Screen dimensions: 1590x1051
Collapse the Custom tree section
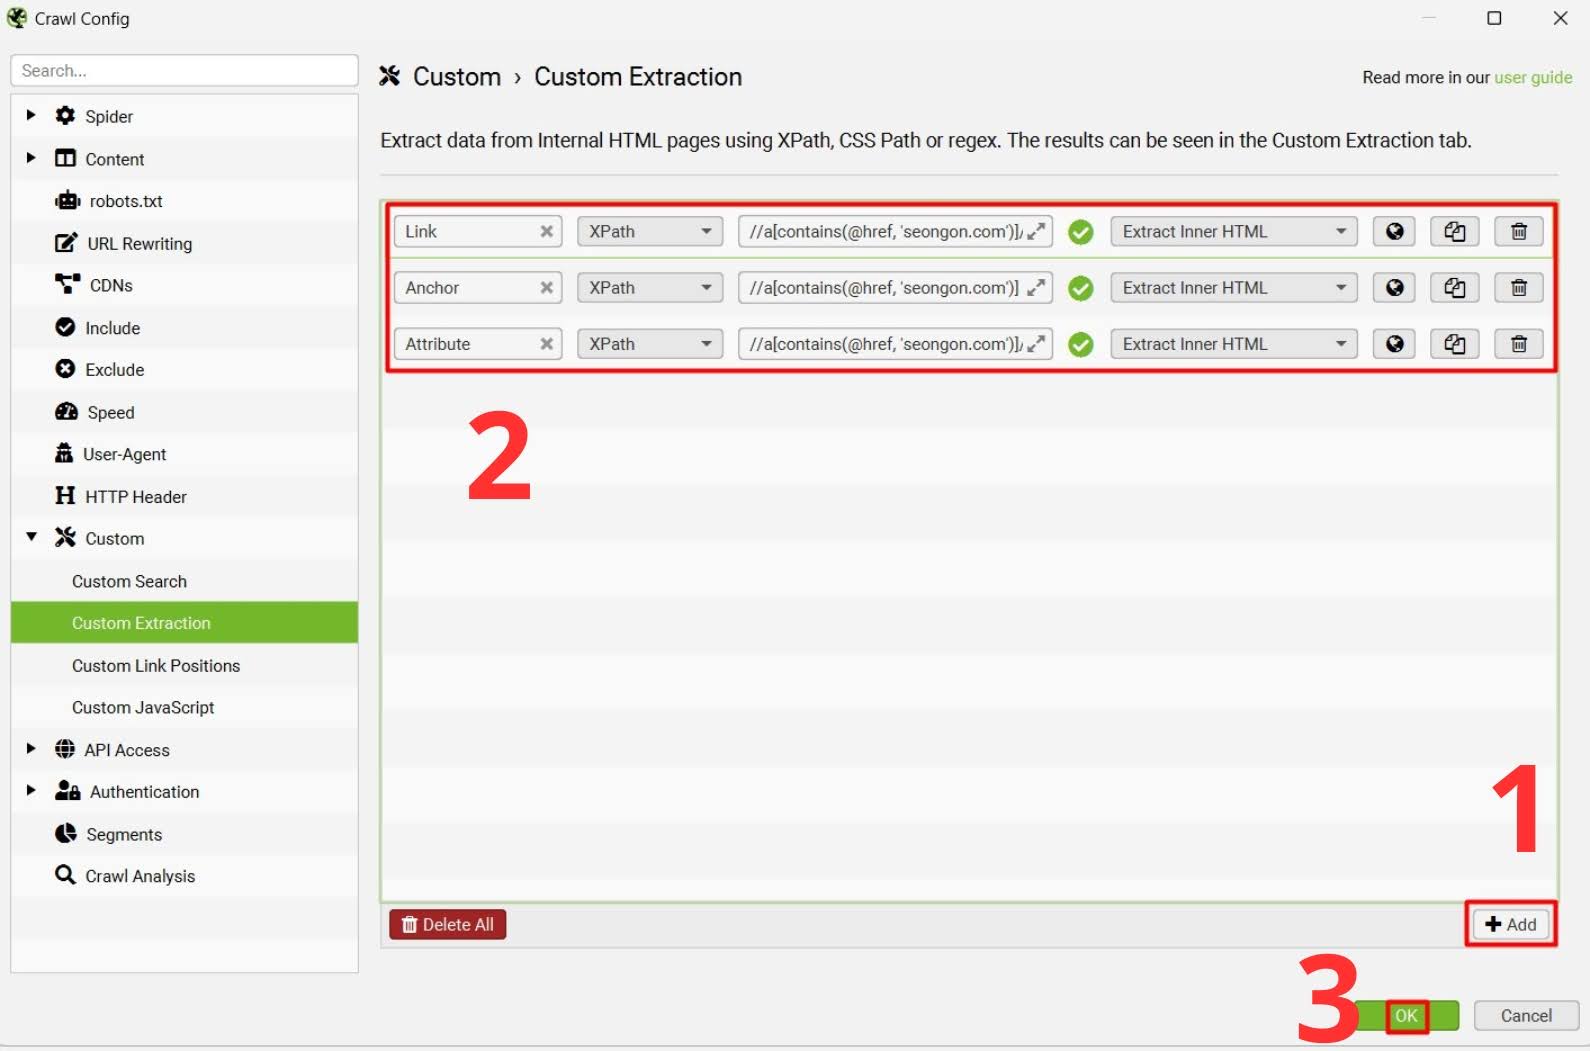31,537
